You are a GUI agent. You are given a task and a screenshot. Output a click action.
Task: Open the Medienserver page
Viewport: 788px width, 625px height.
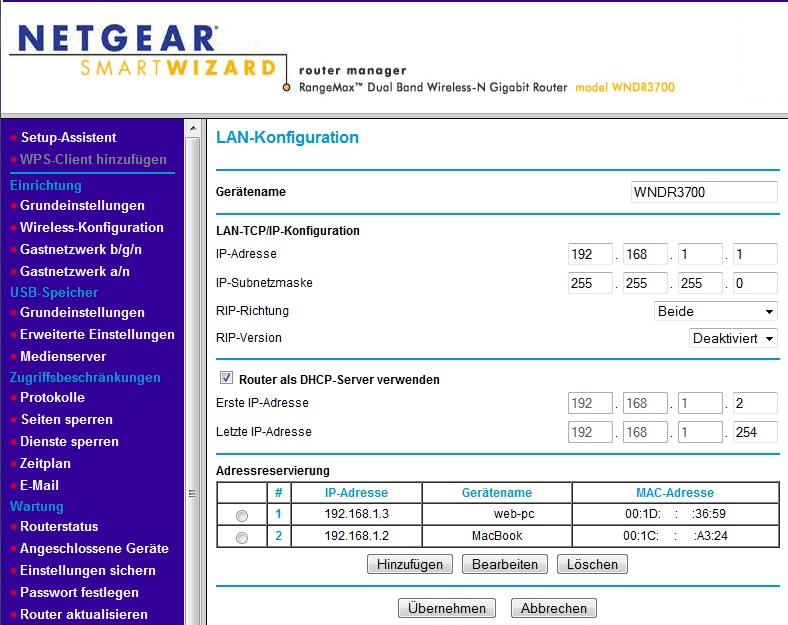coord(63,357)
